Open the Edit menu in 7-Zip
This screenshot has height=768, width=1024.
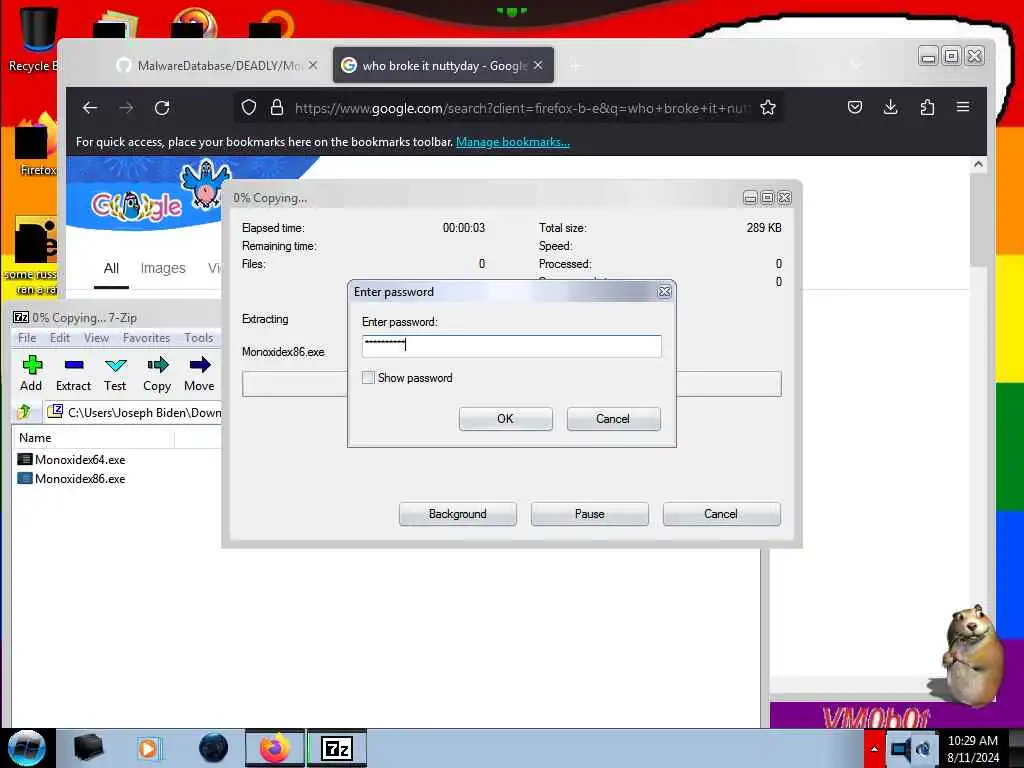click(x=60, y=338)
